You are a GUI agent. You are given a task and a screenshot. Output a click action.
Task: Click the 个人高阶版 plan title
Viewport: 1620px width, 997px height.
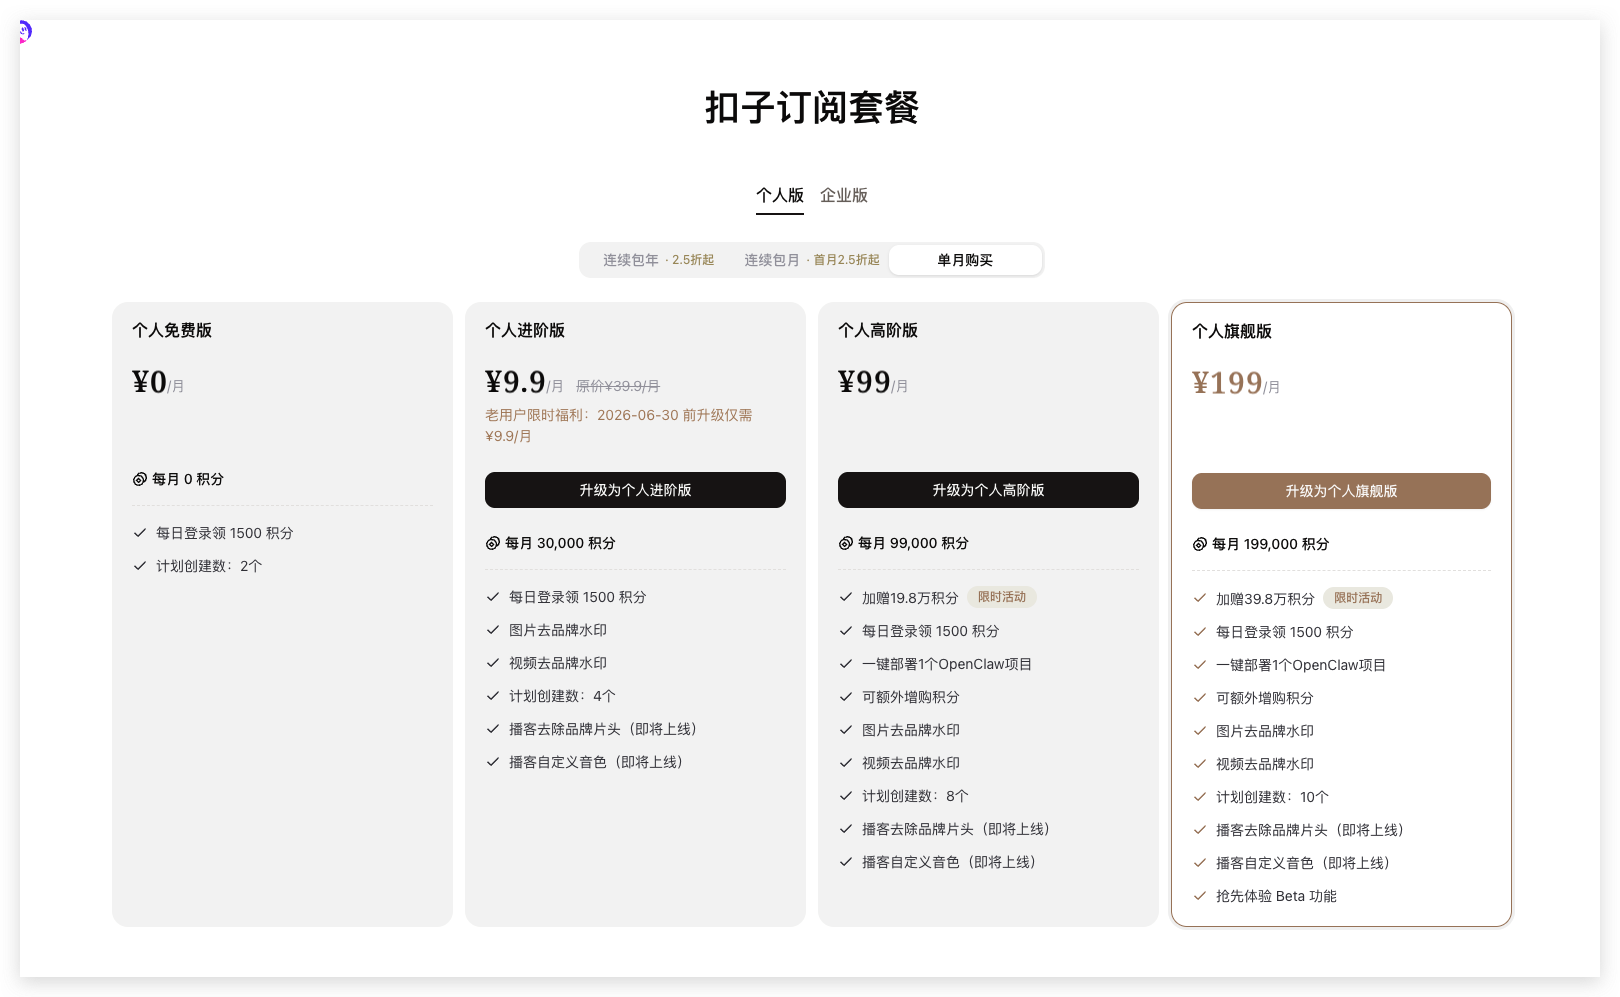[x=878, y=330]
